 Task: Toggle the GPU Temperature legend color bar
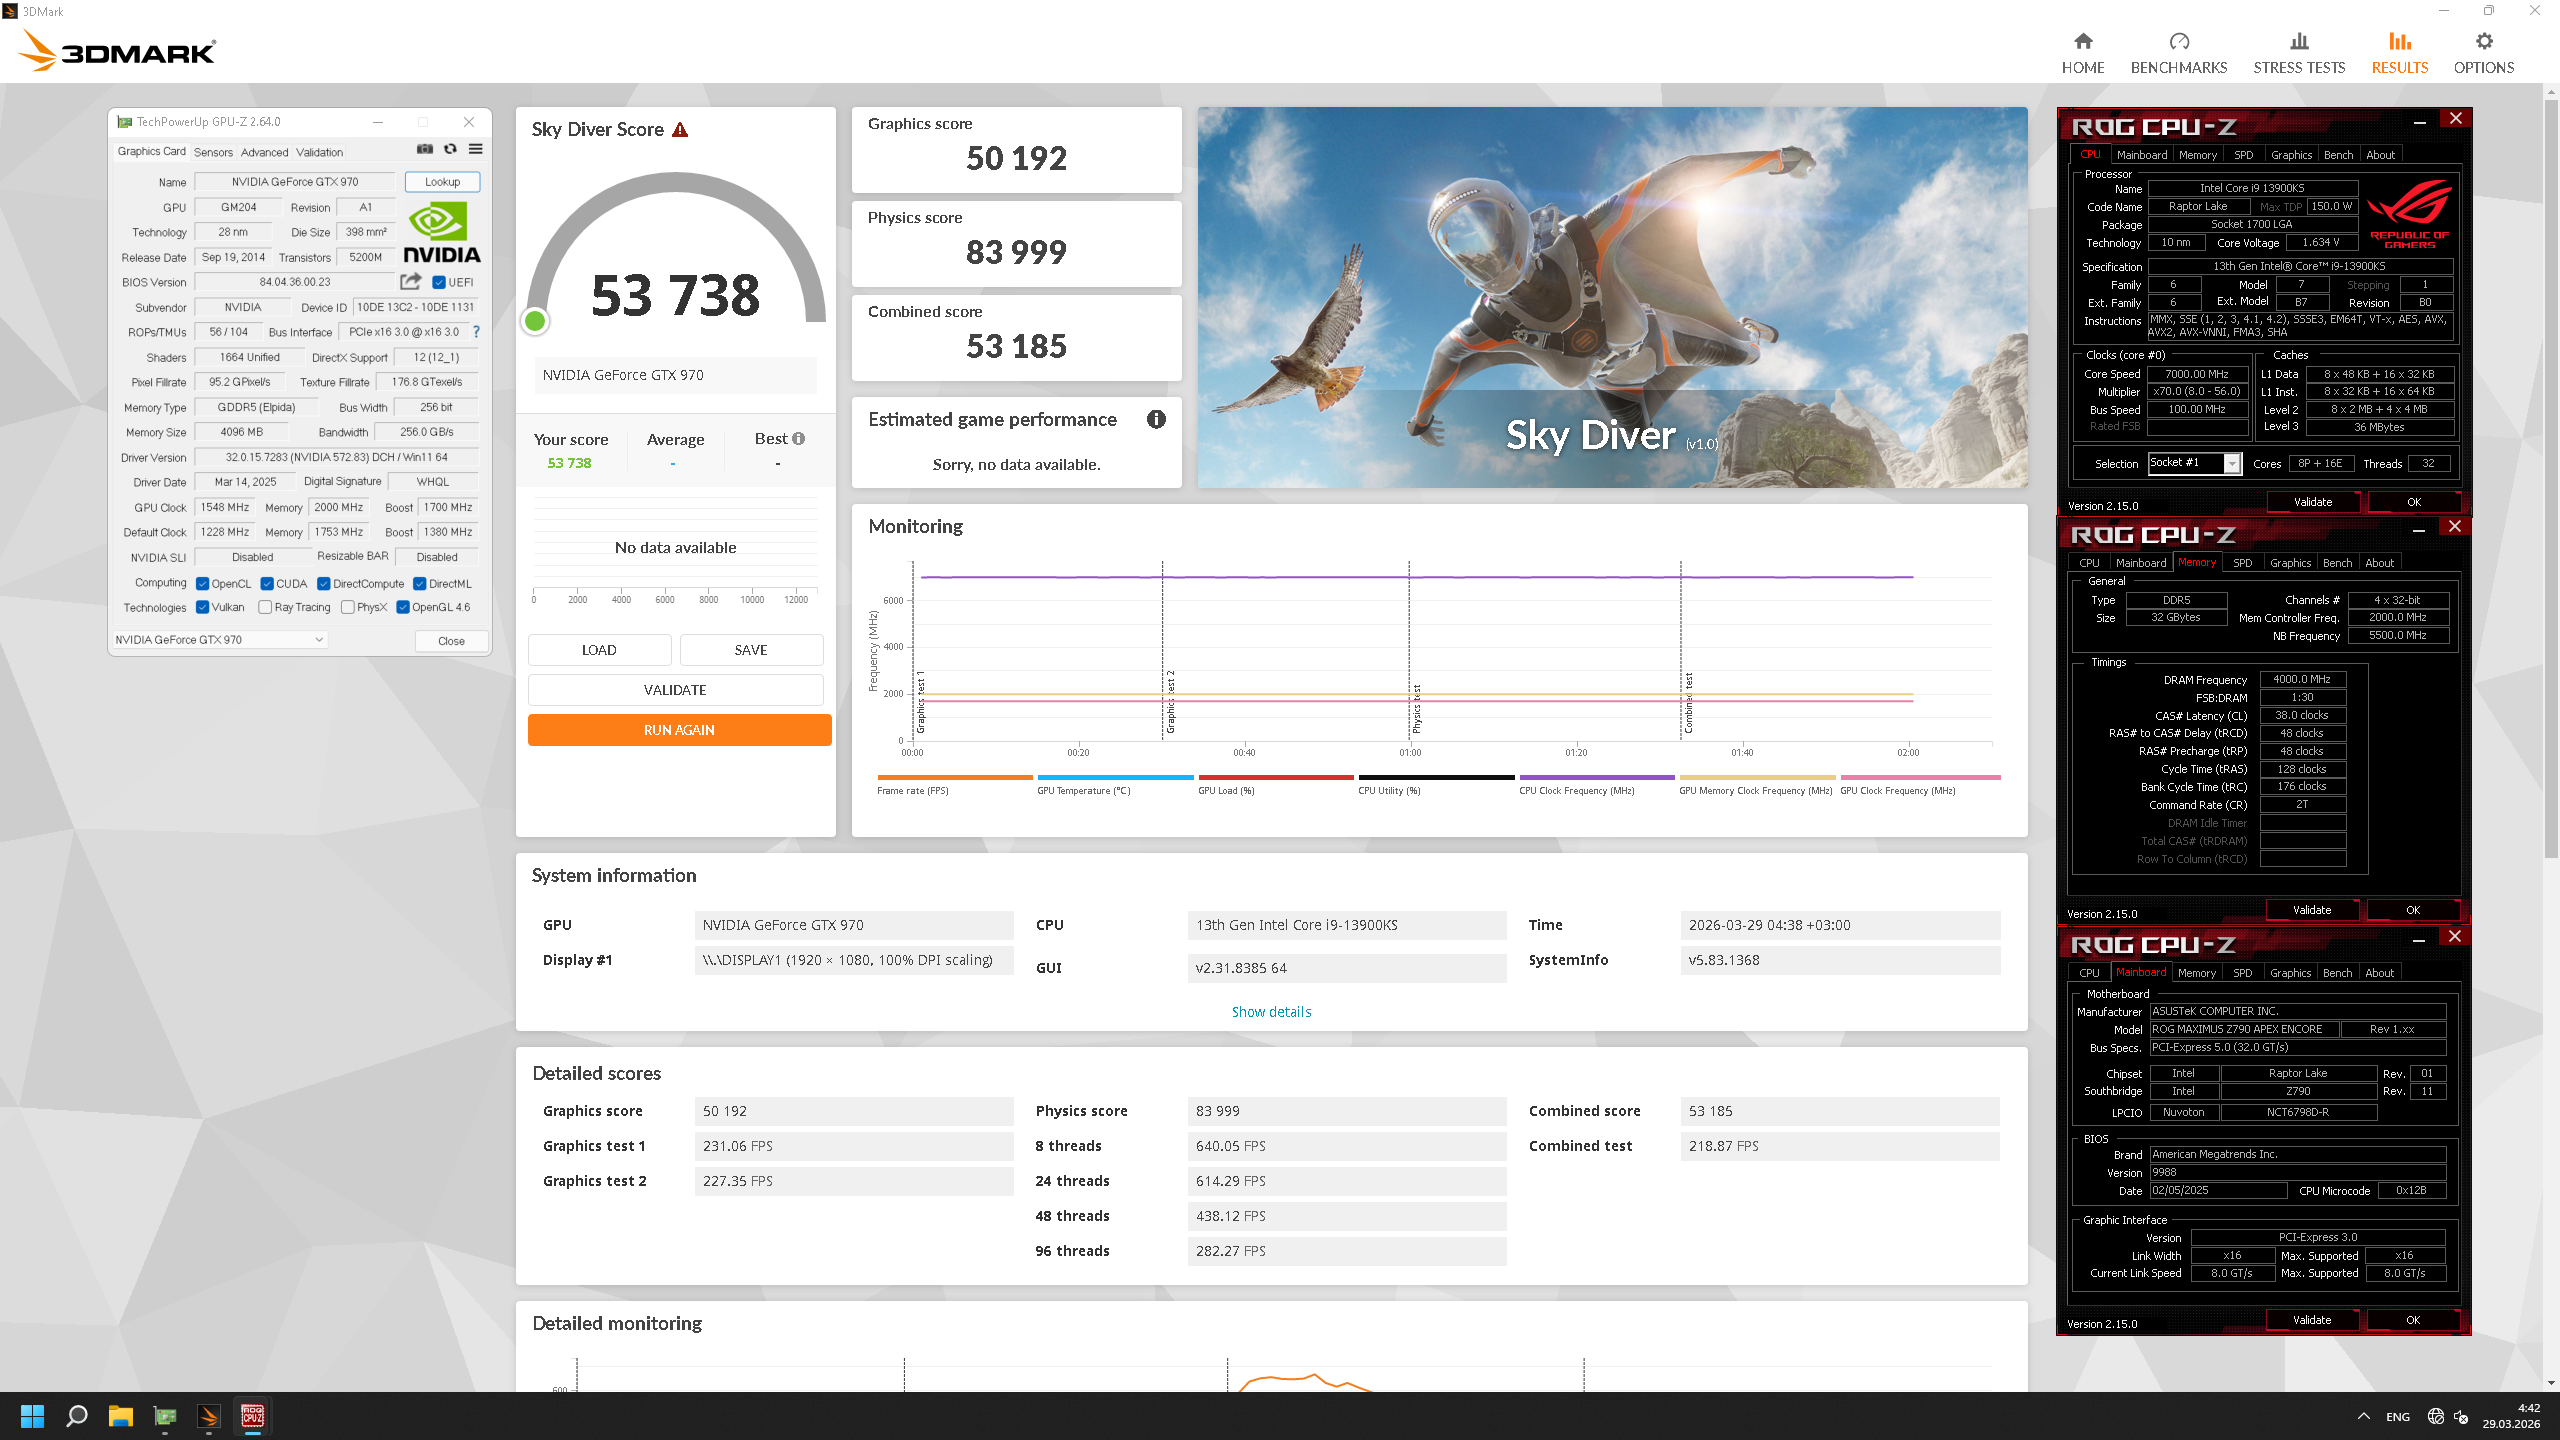[1115, 777]
